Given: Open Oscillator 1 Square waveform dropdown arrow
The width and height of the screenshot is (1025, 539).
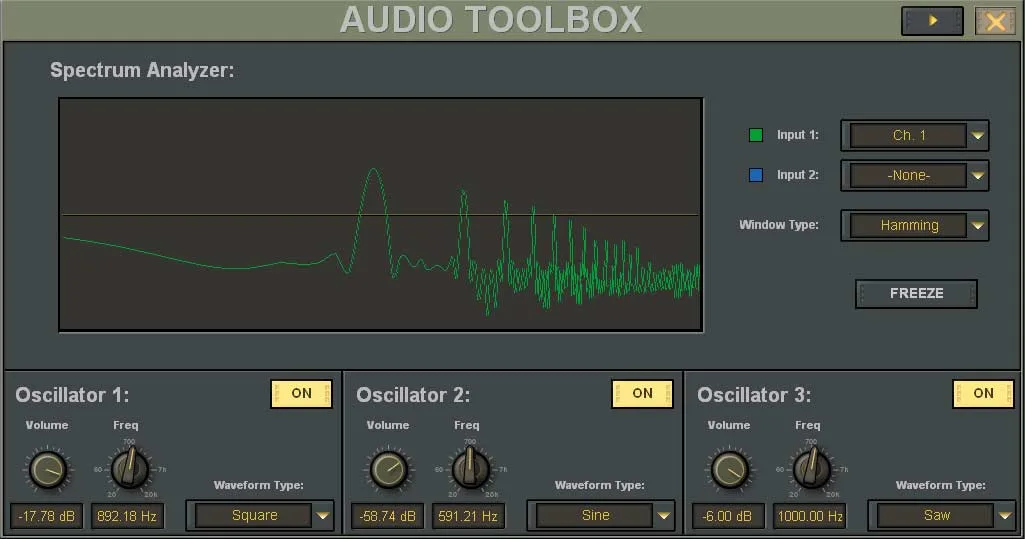Looking at the screenshot, I should [x=323, y=516].
